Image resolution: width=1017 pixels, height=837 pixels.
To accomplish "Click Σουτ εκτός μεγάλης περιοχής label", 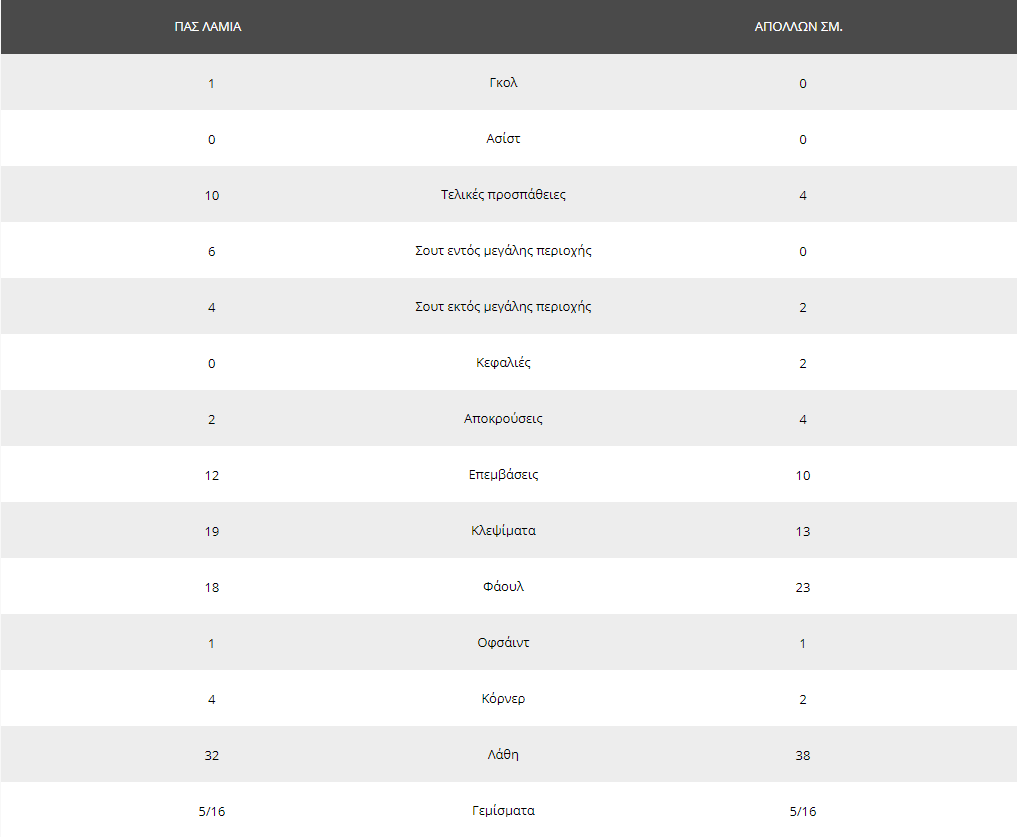I will tap(503, 306).
